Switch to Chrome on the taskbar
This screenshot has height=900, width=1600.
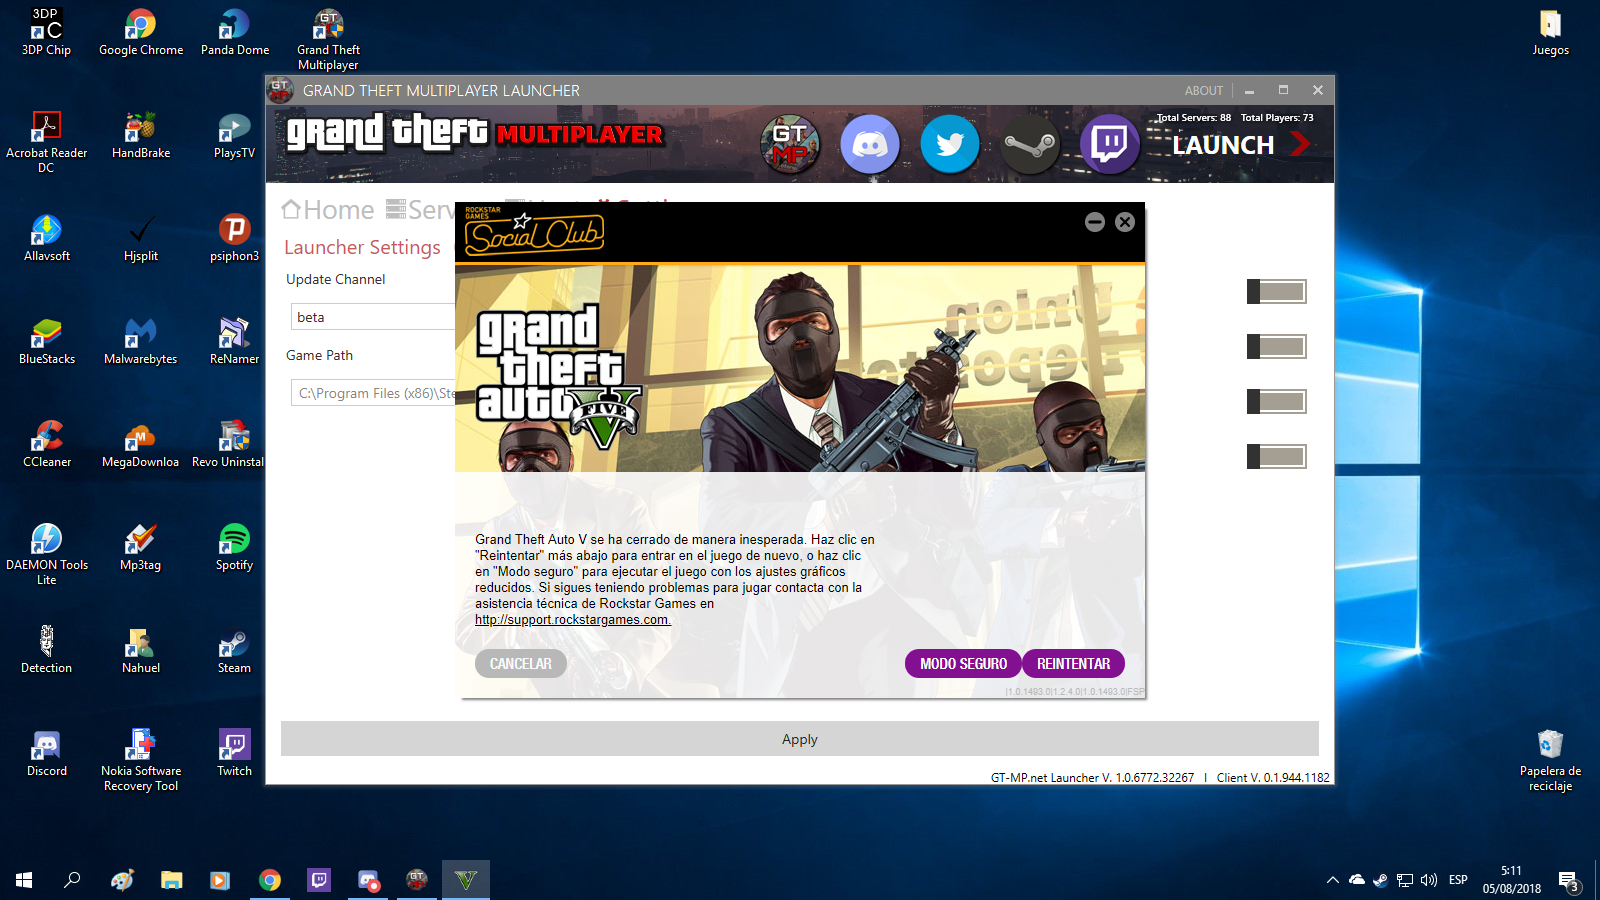click(270, 880)
